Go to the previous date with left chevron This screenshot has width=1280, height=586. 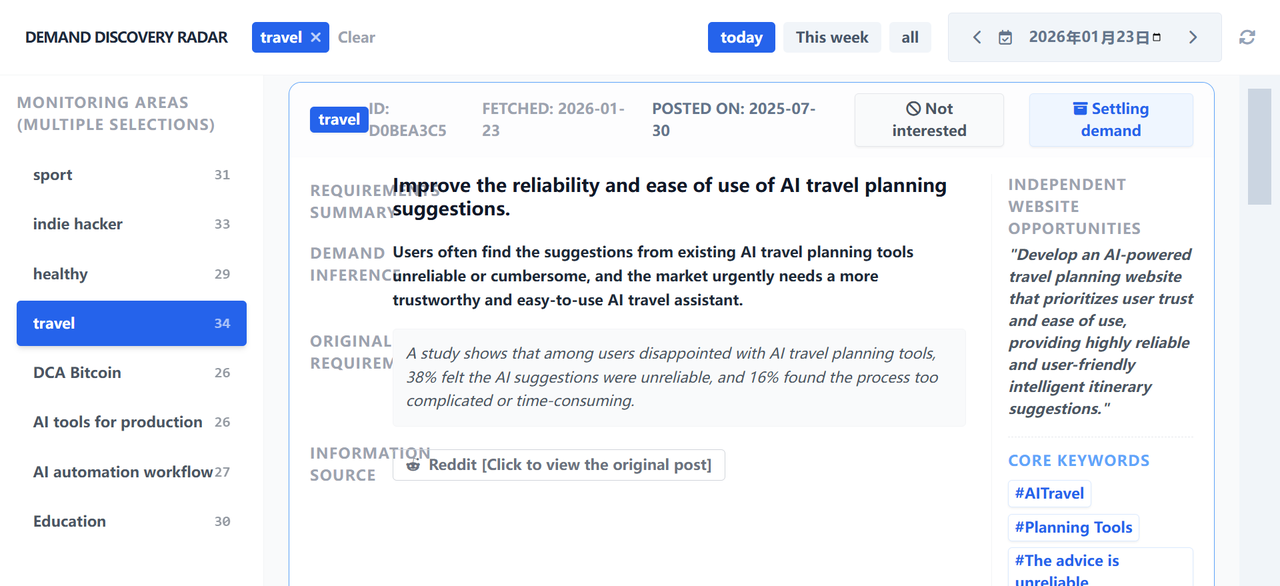(976, 36)
